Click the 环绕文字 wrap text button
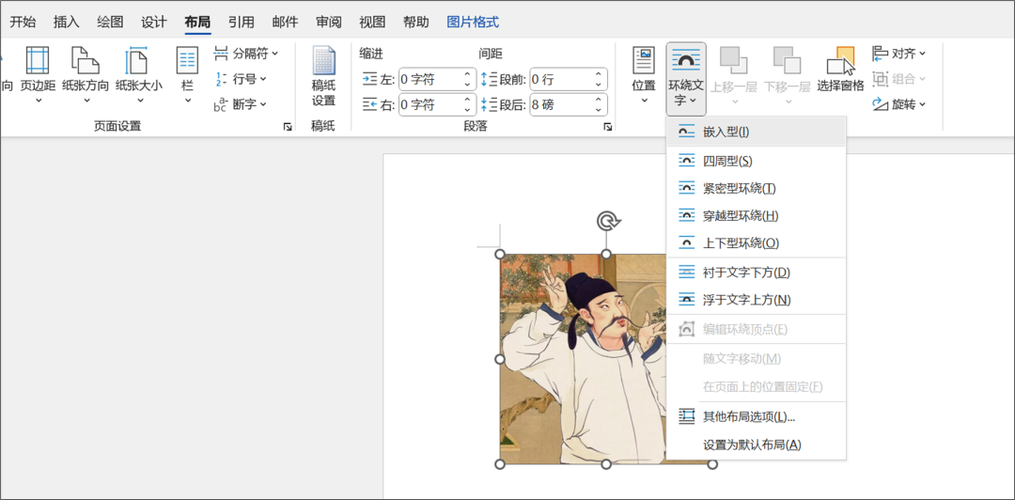This screenshot has height=500, width=1015. (x=686, y=78)
